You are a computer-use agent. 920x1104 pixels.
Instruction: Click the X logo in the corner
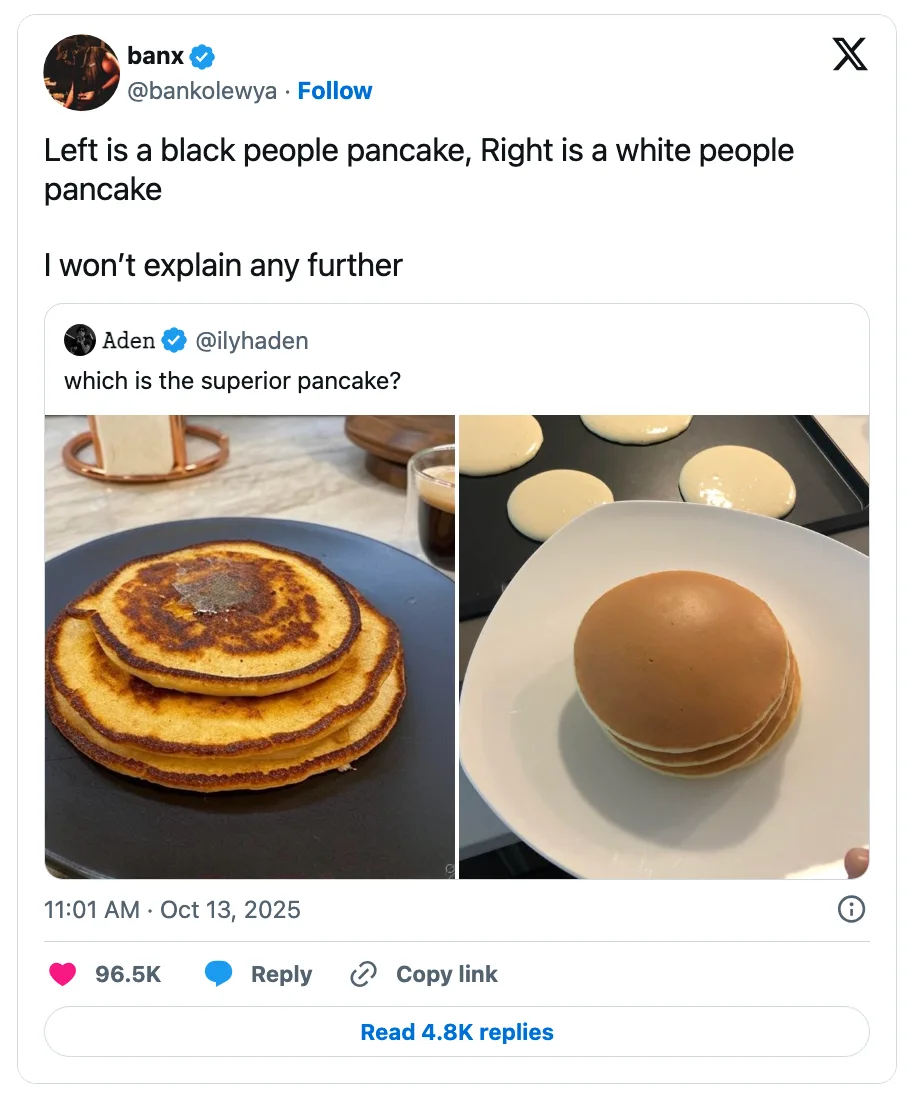(x=849, y=54)
